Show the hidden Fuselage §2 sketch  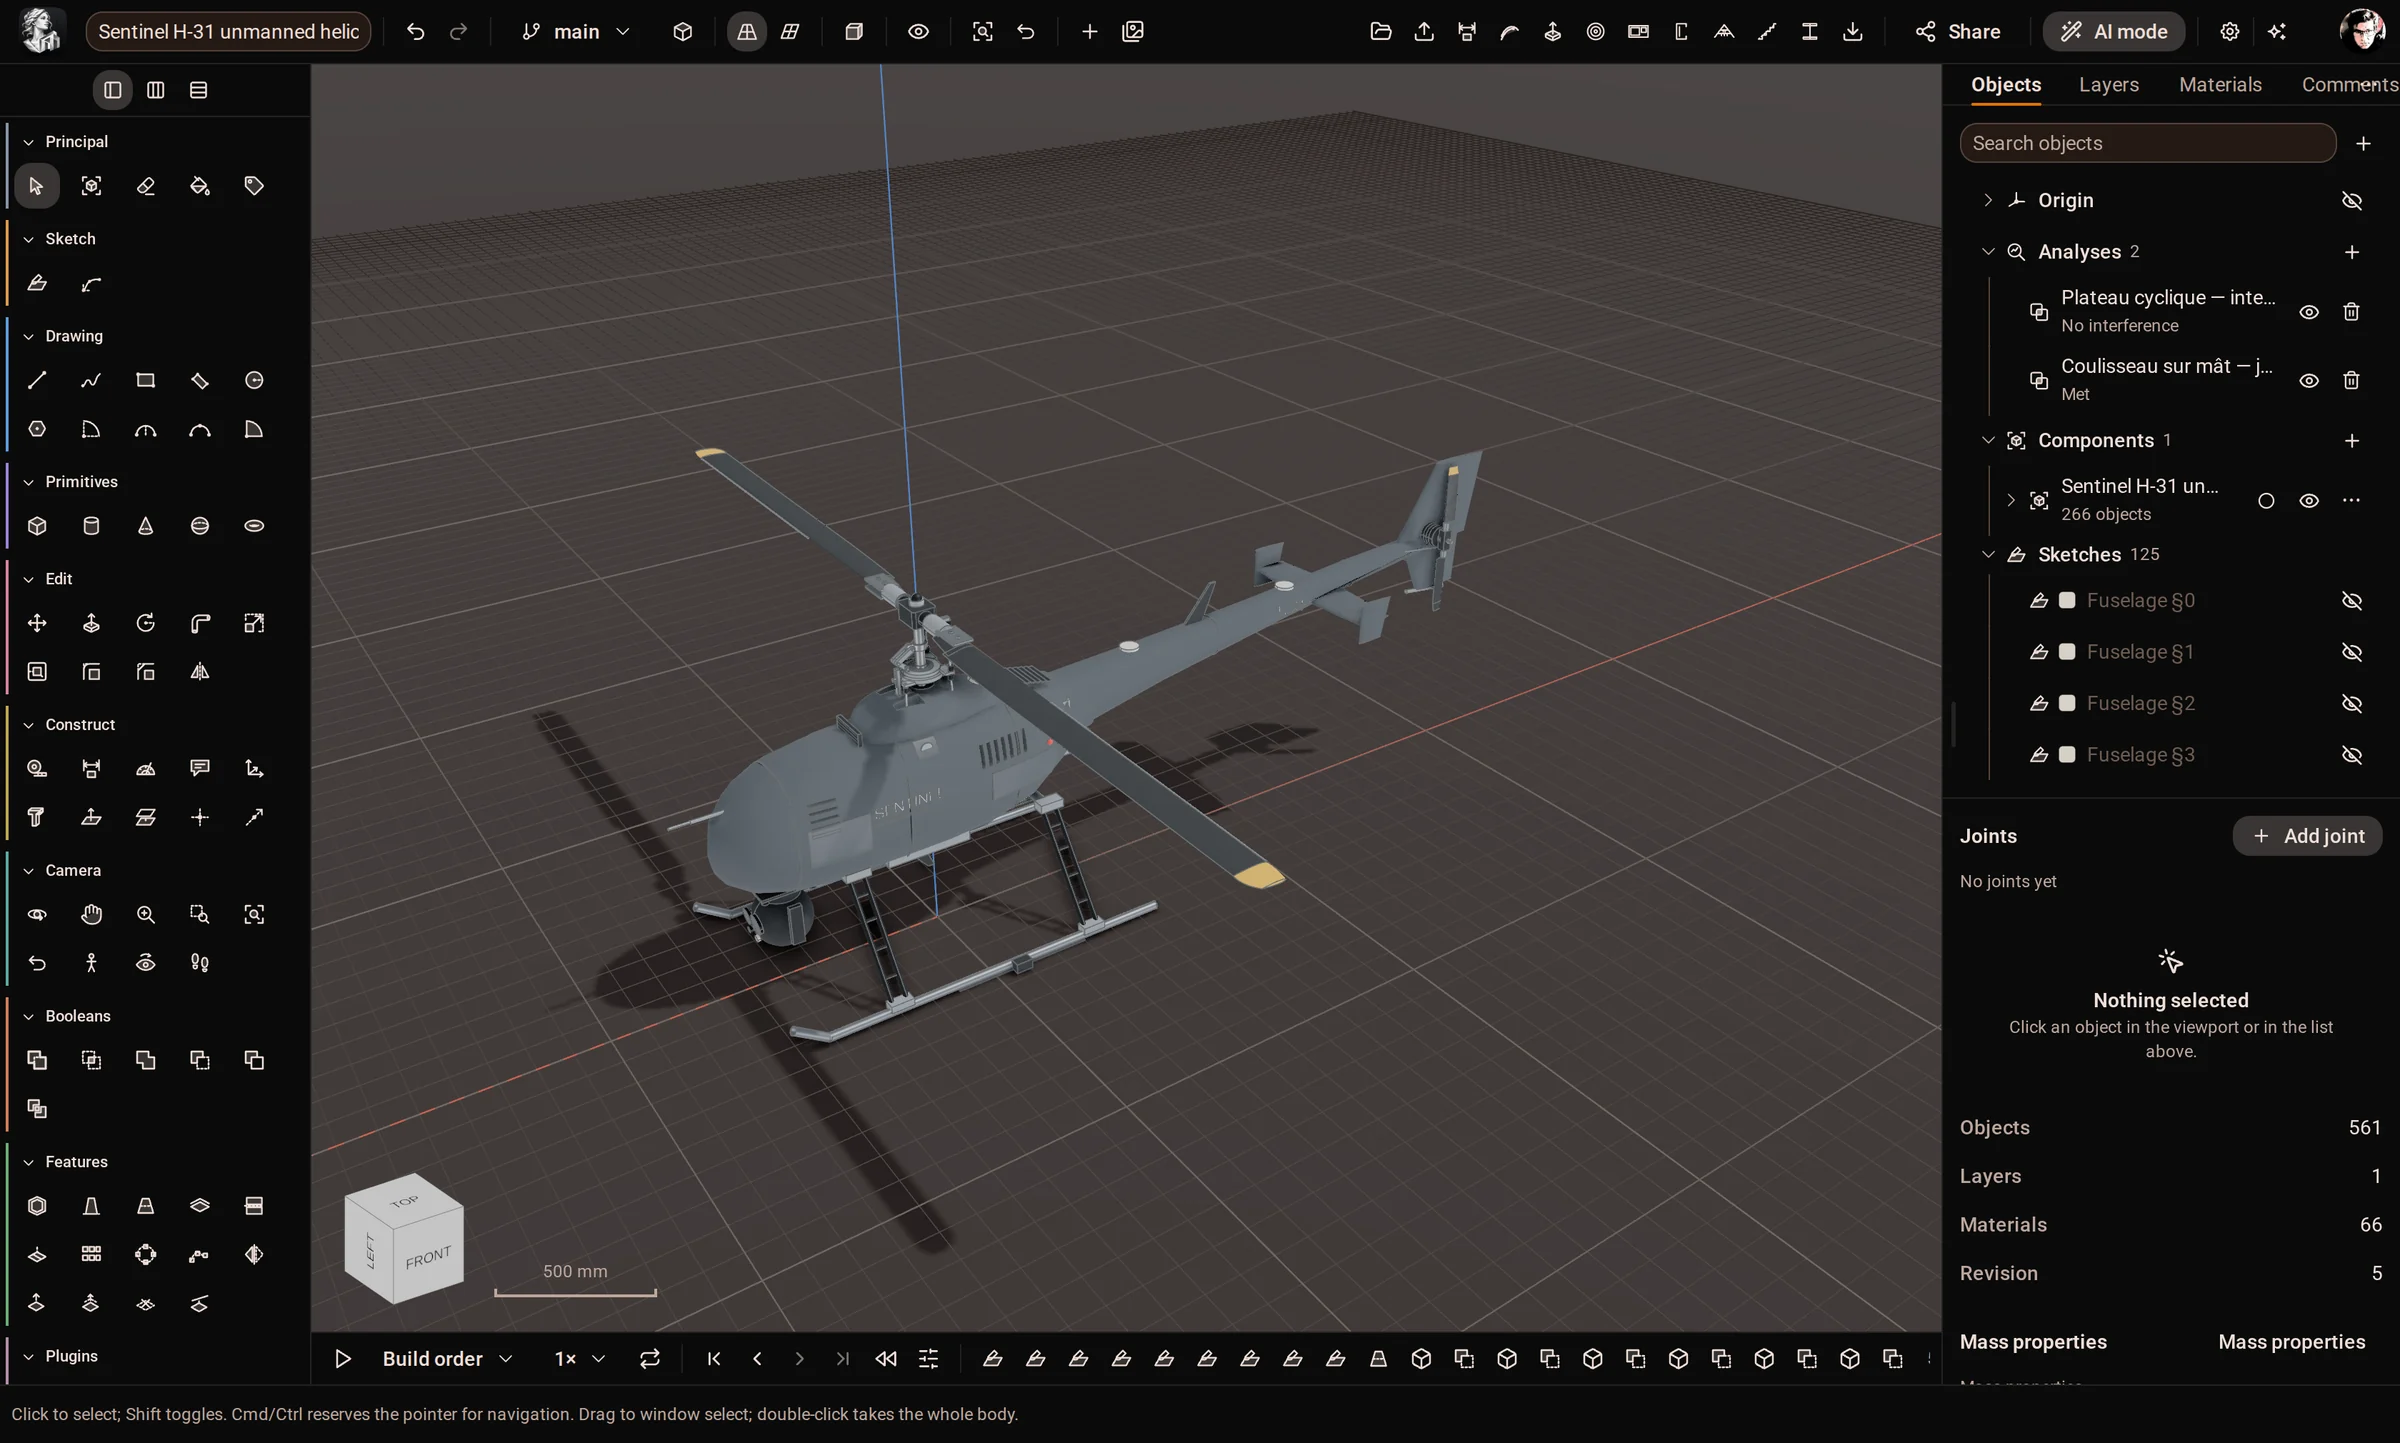coord(2352,704)
